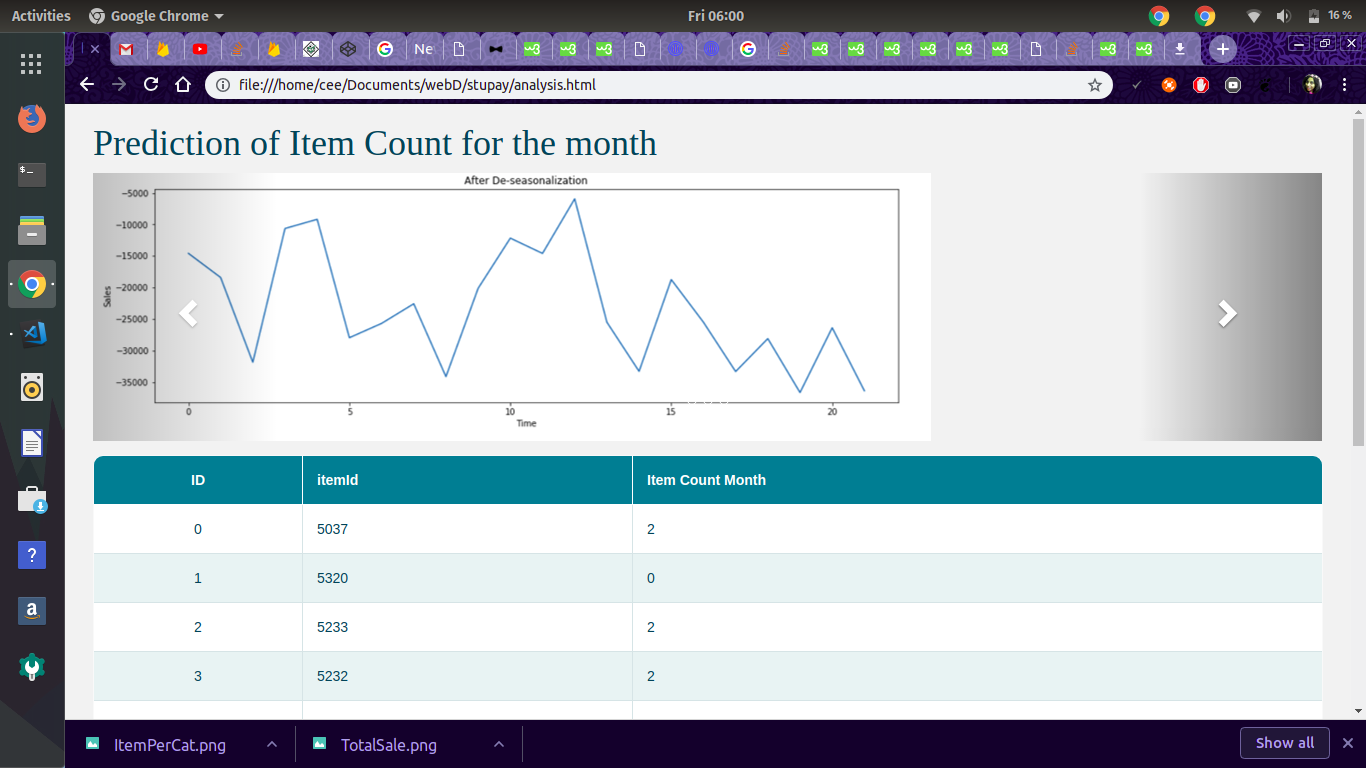The image size is (1366, 768).
Task: Open Rhythmbox speaker icon in dock
Action: point(32,387)
